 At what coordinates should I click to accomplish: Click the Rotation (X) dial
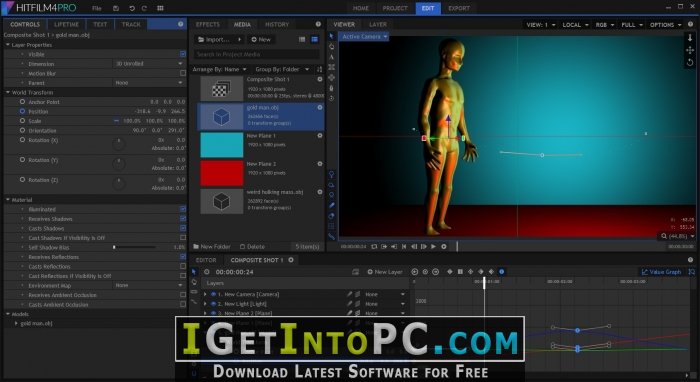118,144
